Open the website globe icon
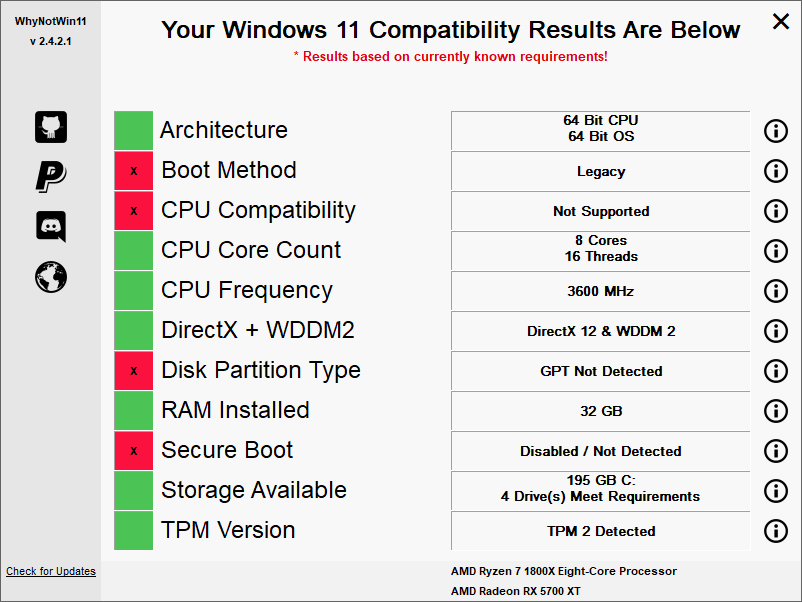 click(x=51, y=276)
